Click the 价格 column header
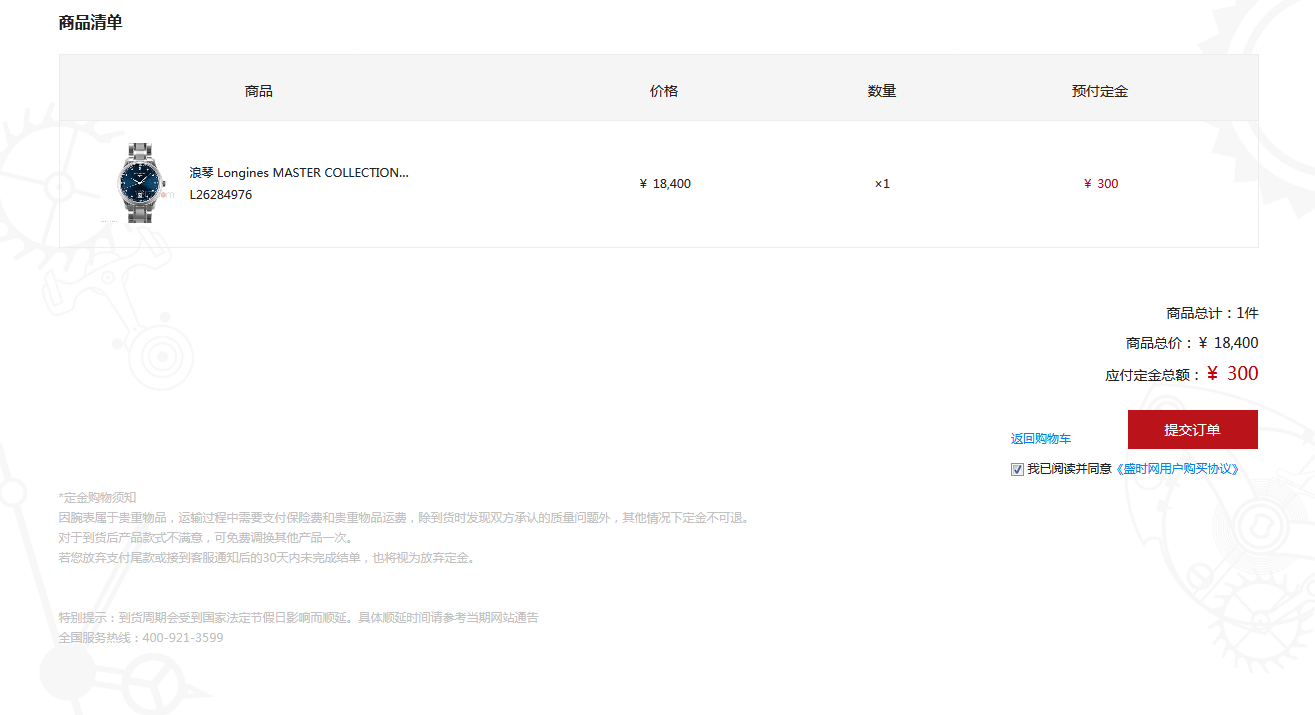The image size is (1315, 715). tap(664, 91)
